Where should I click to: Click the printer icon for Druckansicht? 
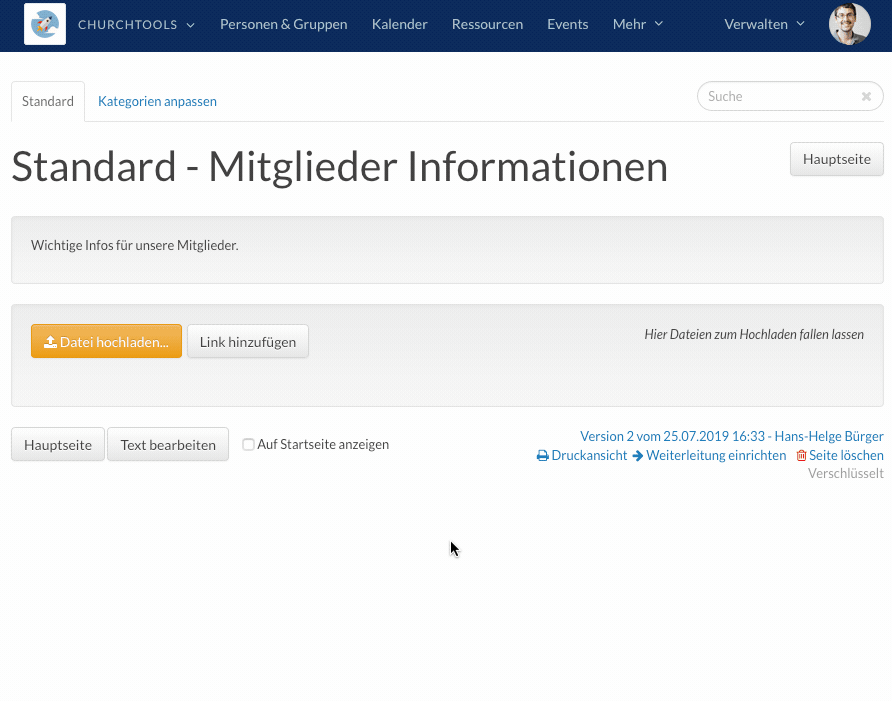click(543, 456)
